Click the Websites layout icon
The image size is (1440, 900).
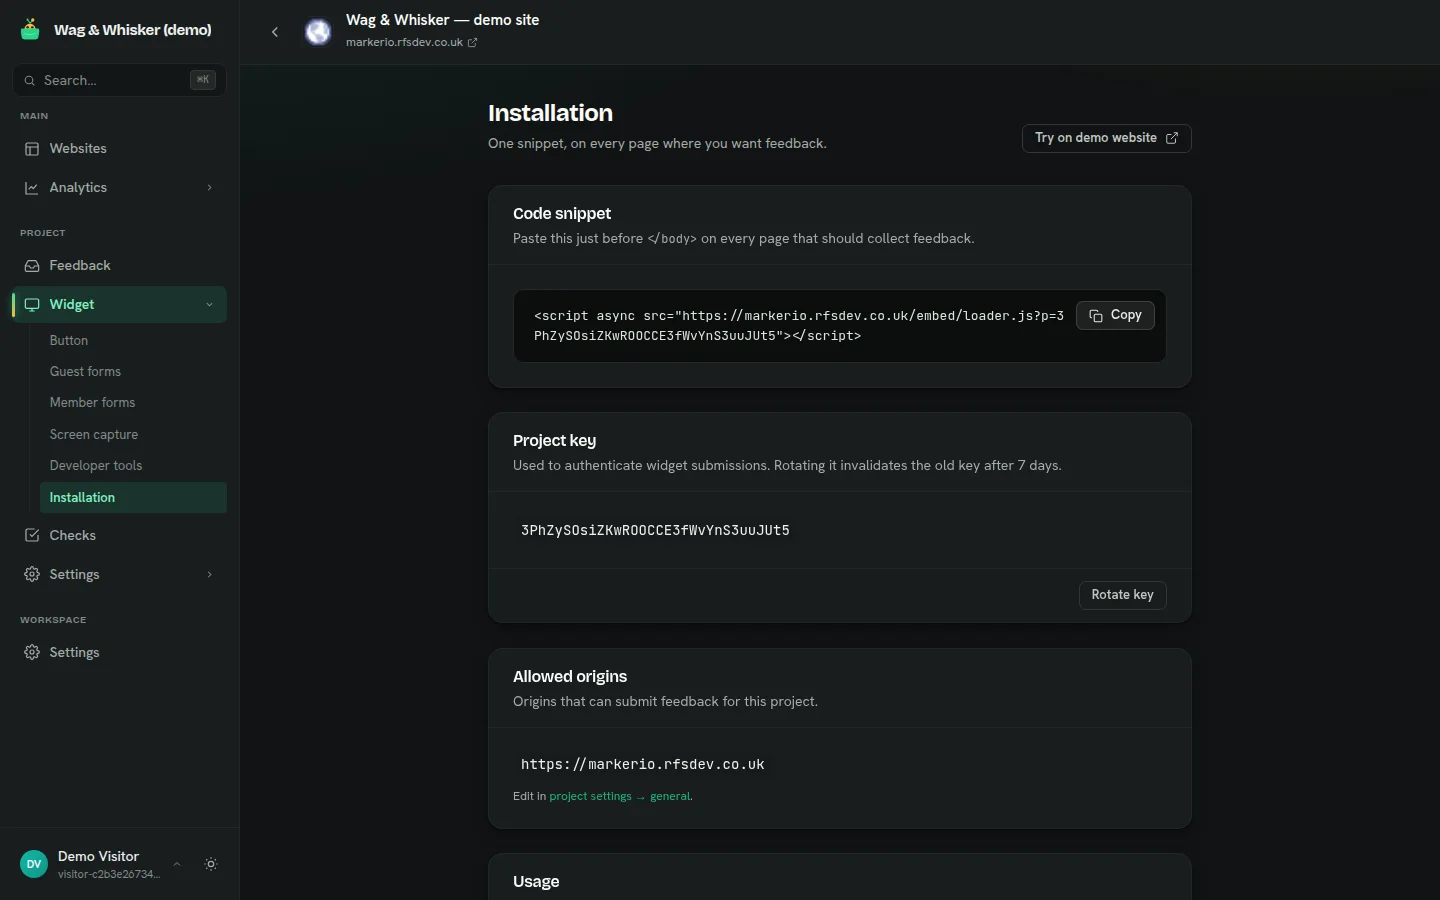click(32, 149)
